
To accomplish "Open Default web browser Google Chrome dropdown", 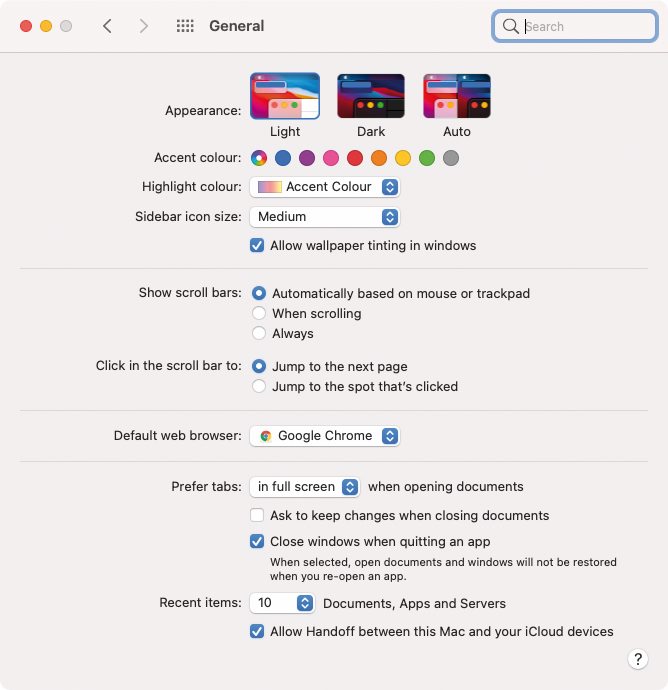I will point(325,436).
